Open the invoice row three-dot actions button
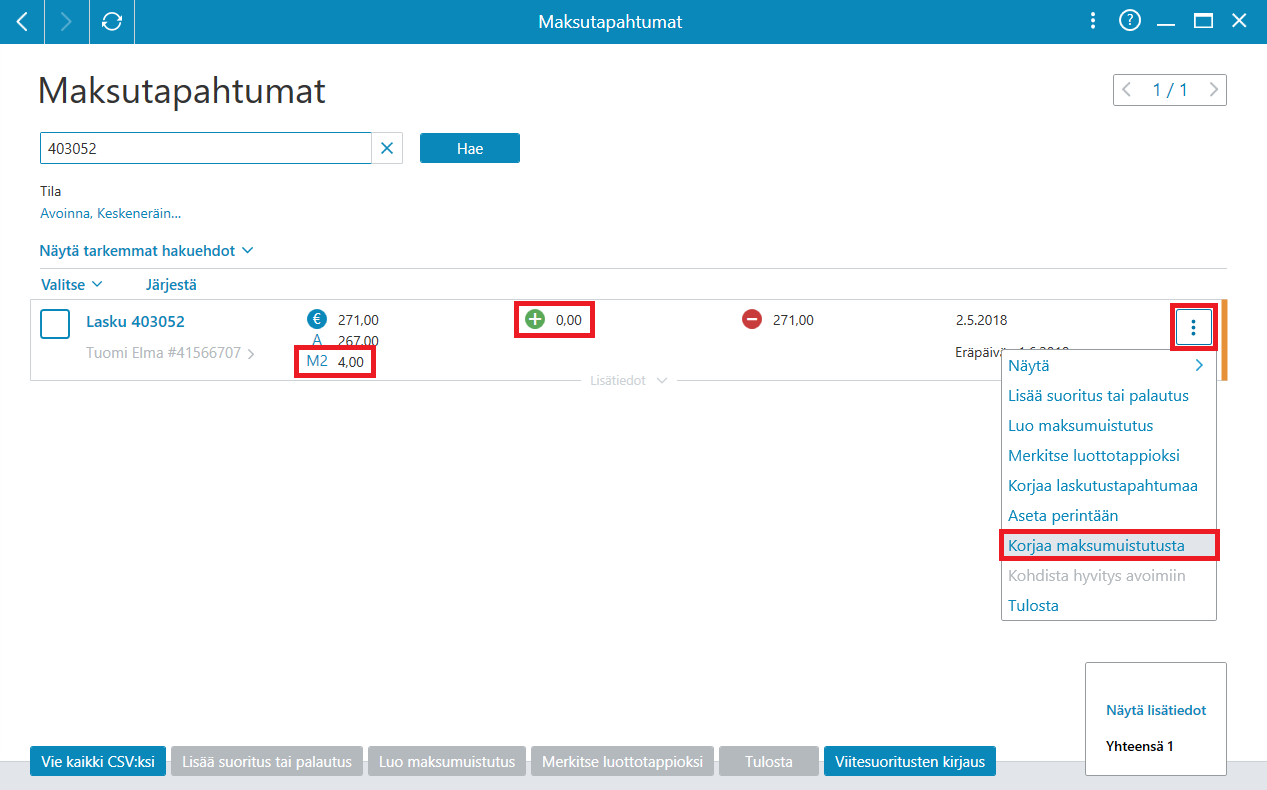The image size is (1267, 790). tap(1194, 326)
